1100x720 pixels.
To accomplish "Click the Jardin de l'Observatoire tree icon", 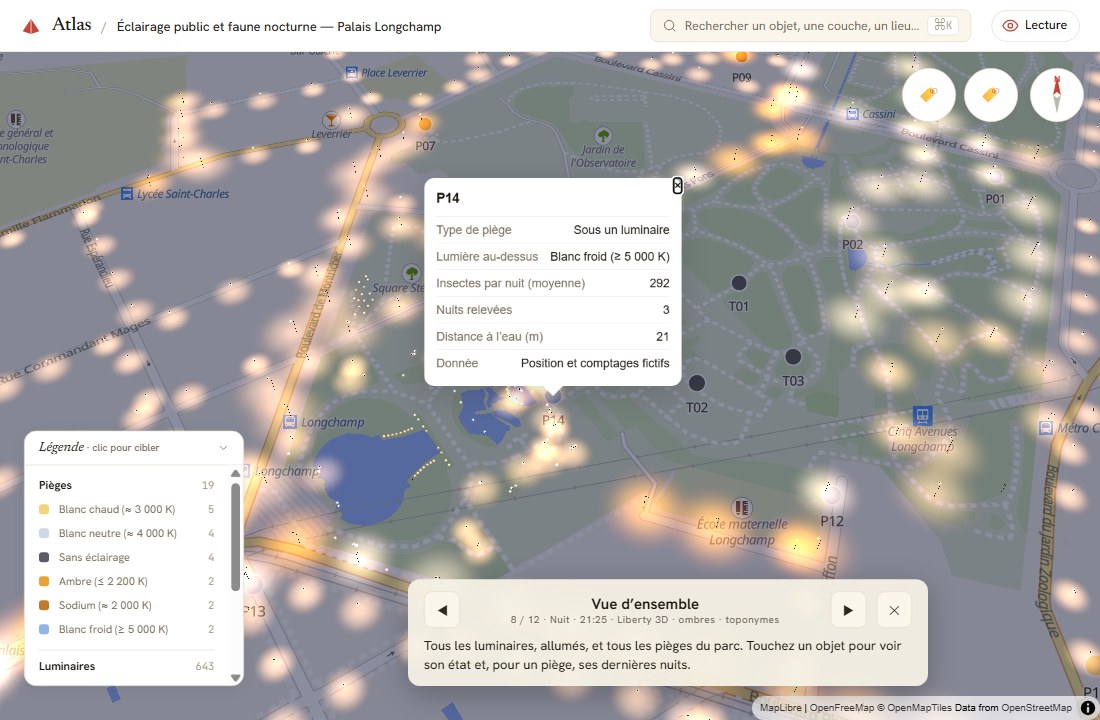I will pyautogui.click(x=603, y=135).
